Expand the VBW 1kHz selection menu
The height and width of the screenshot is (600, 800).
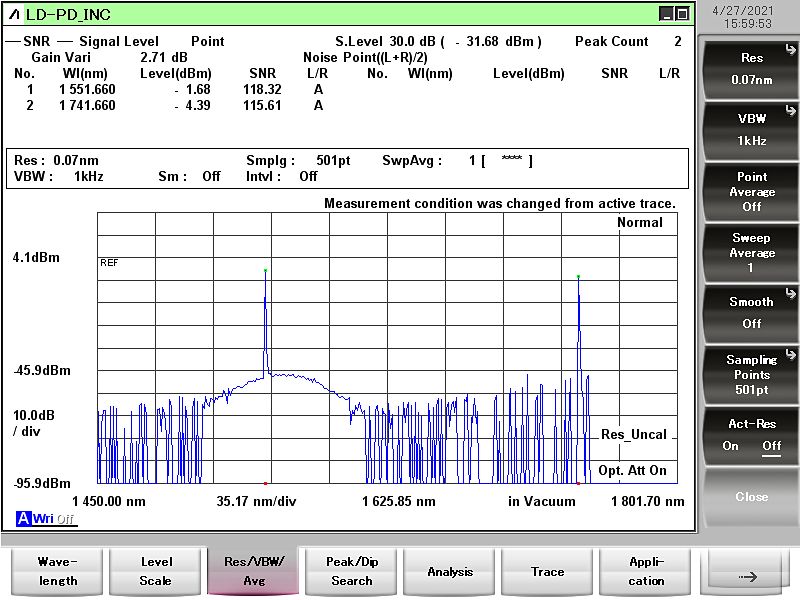[751, 129]
